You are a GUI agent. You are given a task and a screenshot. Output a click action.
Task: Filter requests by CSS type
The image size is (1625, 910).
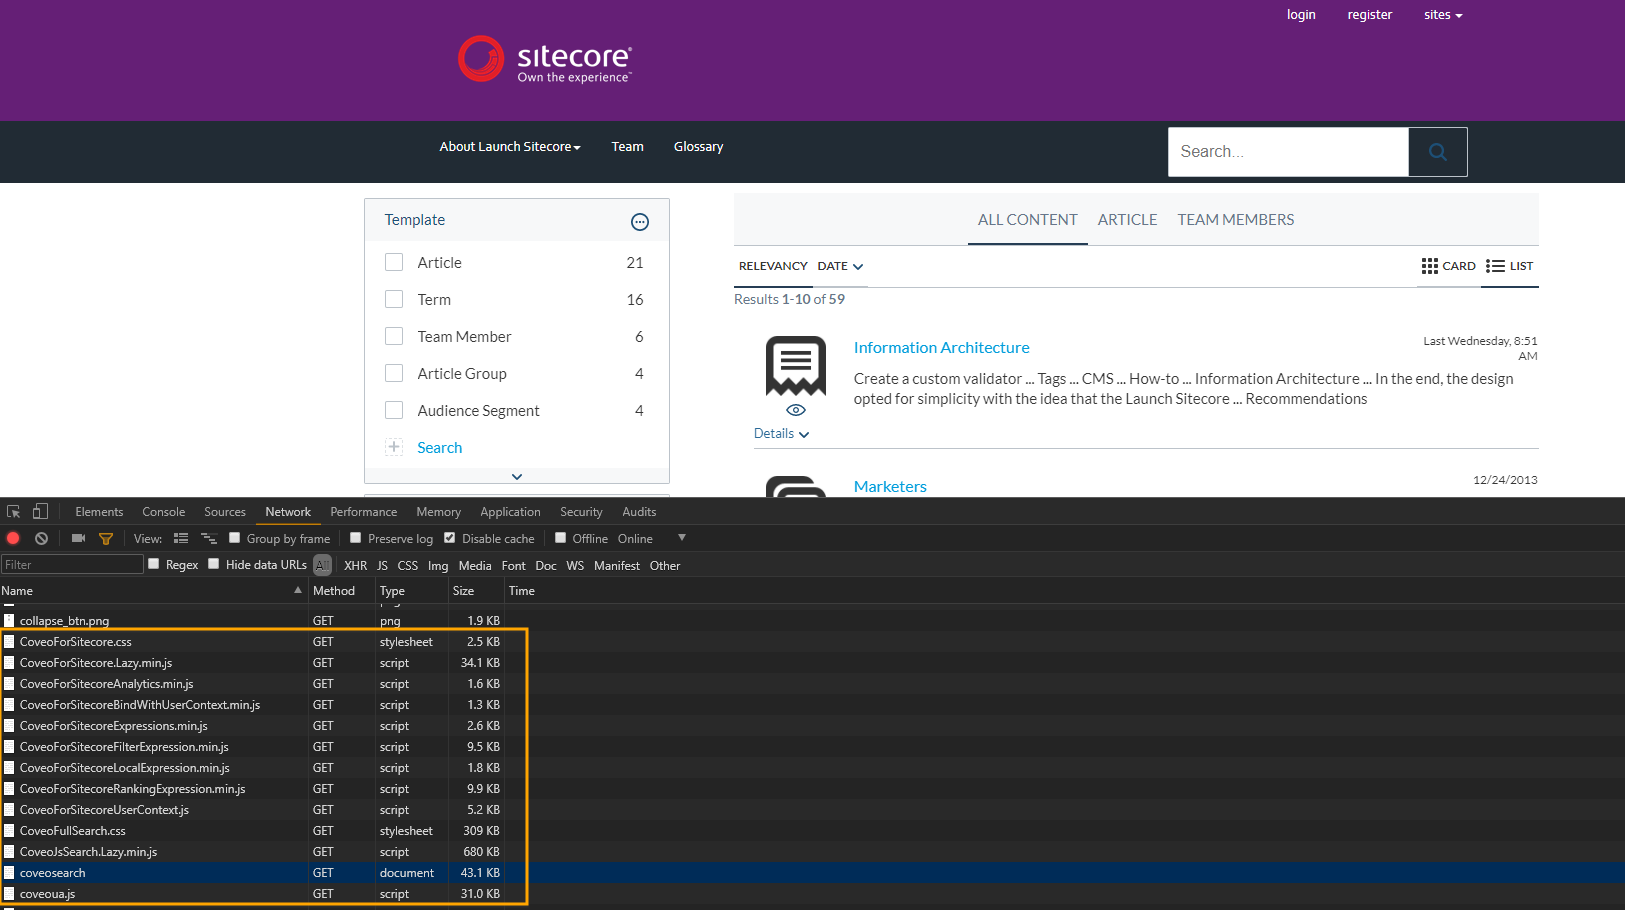point(408,566)
